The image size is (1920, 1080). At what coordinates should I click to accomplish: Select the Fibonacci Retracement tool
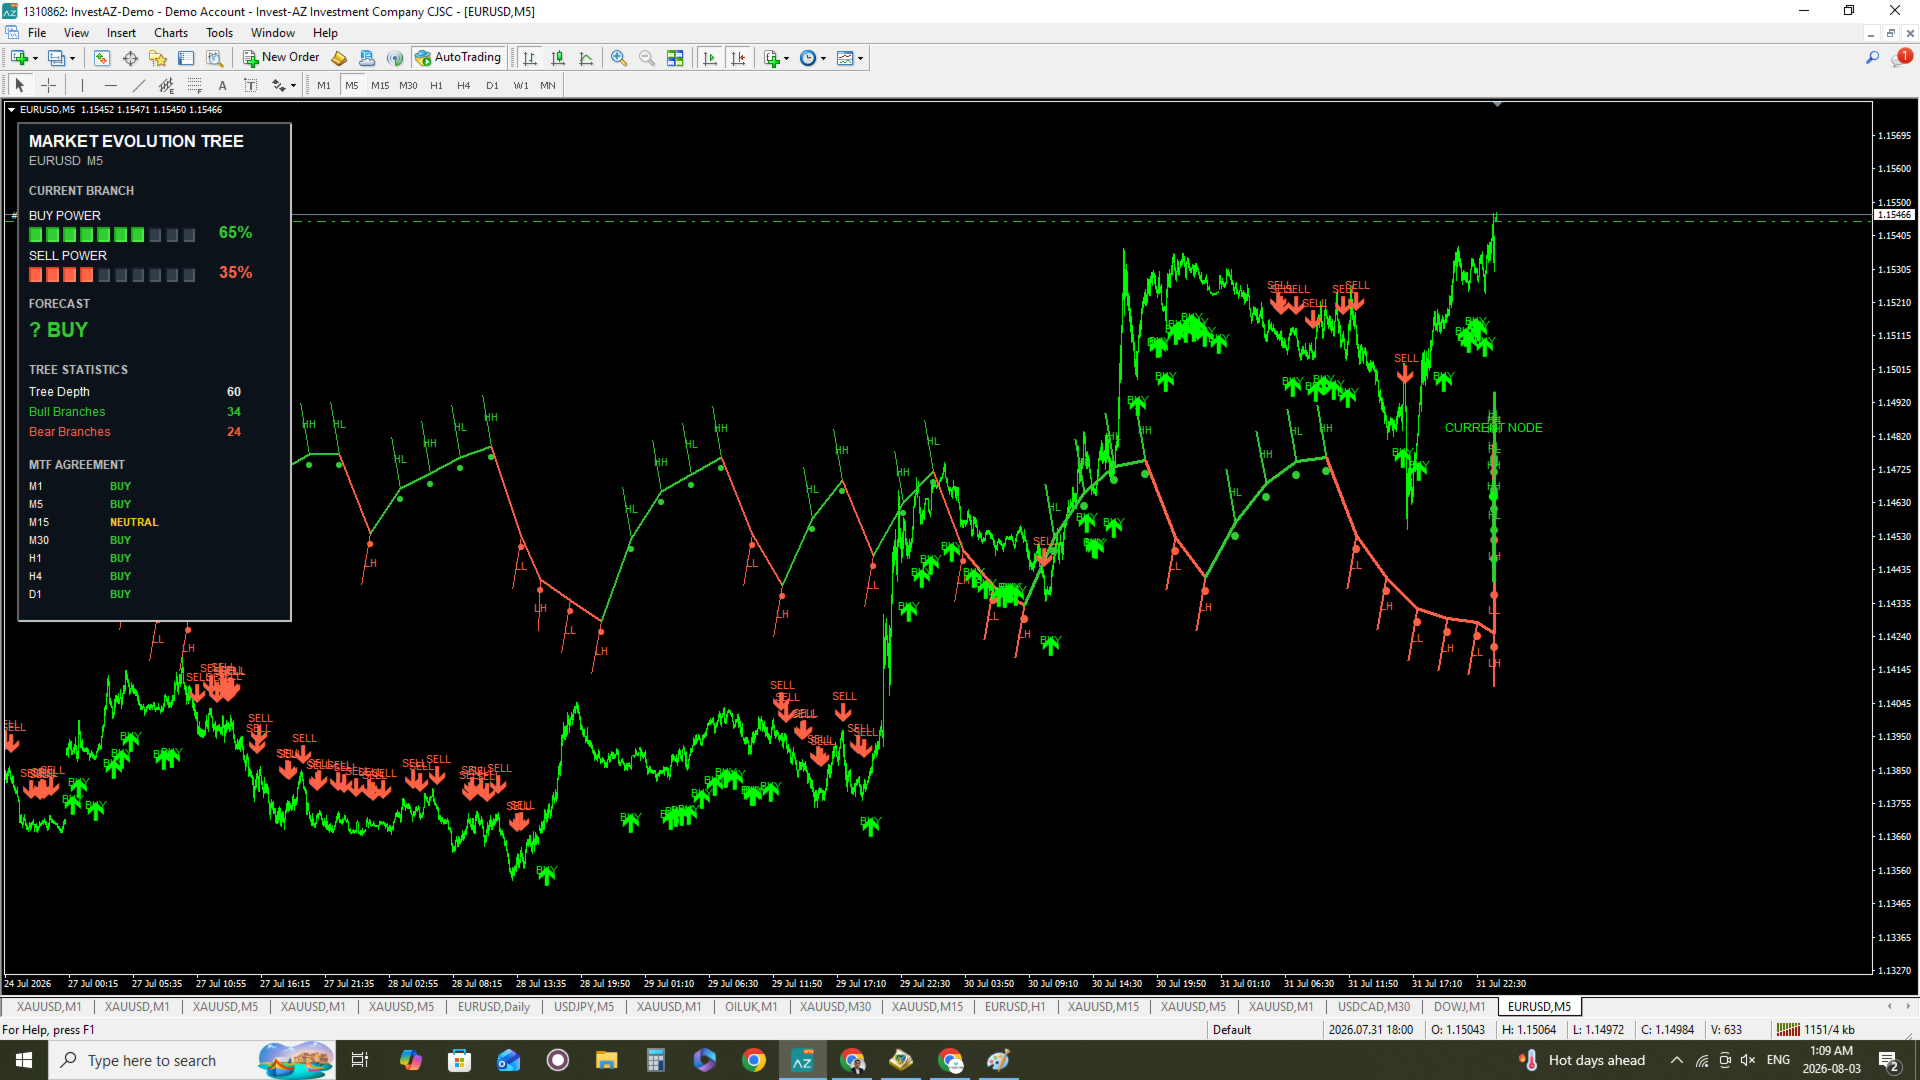(x=194, y=85)
